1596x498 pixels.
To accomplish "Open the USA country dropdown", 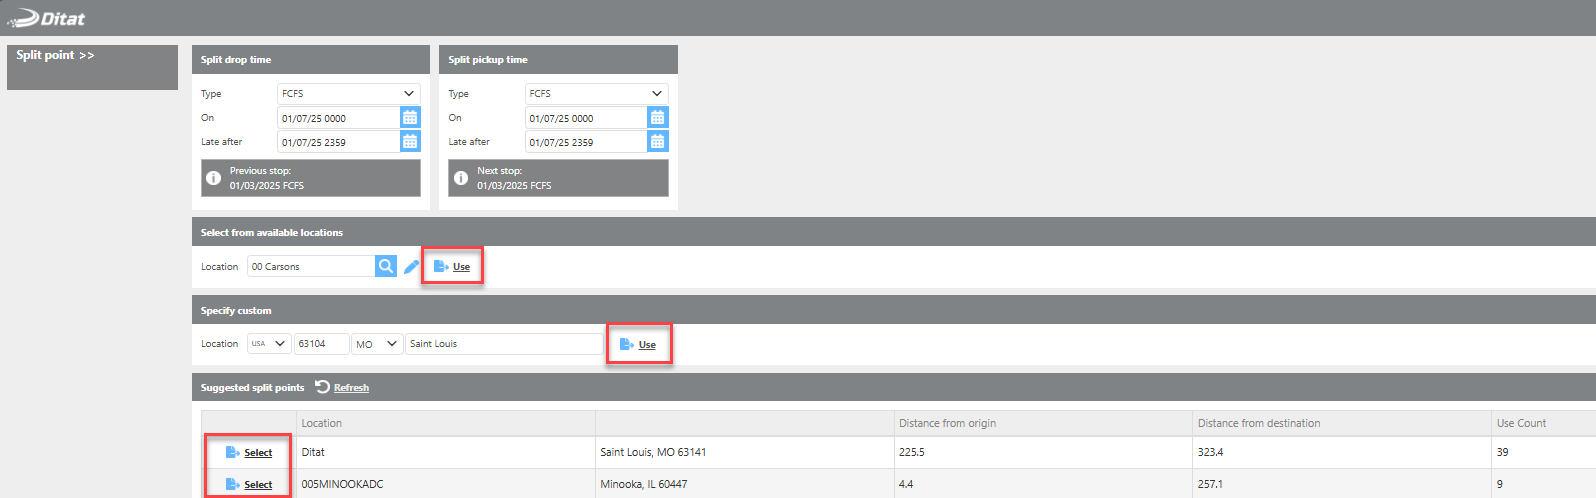I will click(268, 344).
